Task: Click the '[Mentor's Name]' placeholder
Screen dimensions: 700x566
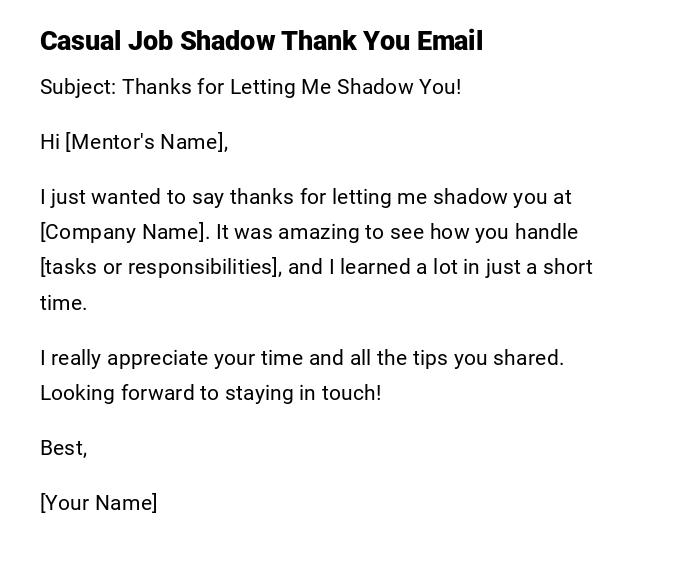Action: (146, 142)
